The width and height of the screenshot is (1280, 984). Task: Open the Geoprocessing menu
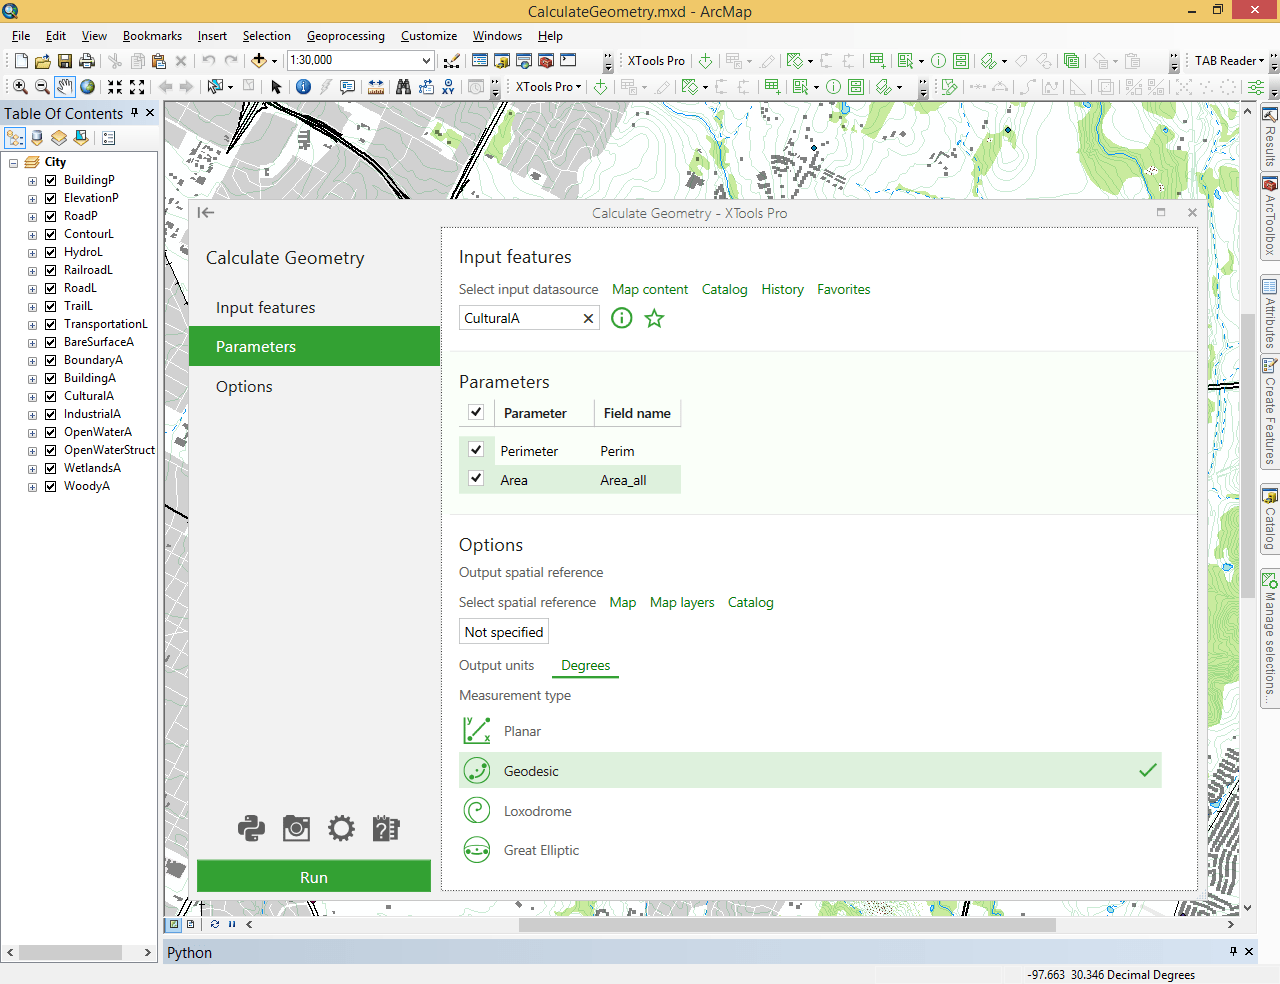point(345,36)
